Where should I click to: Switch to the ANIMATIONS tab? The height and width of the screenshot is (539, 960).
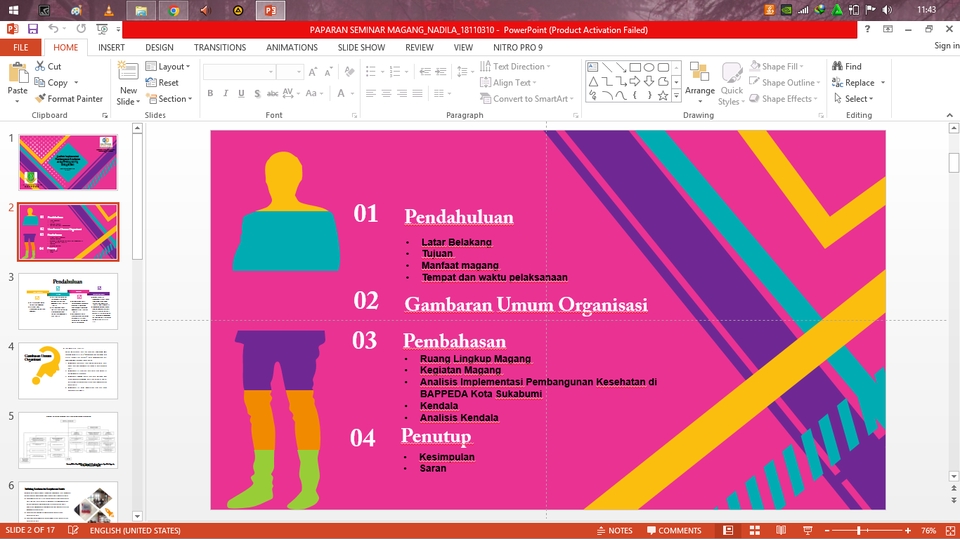point(292,47)
